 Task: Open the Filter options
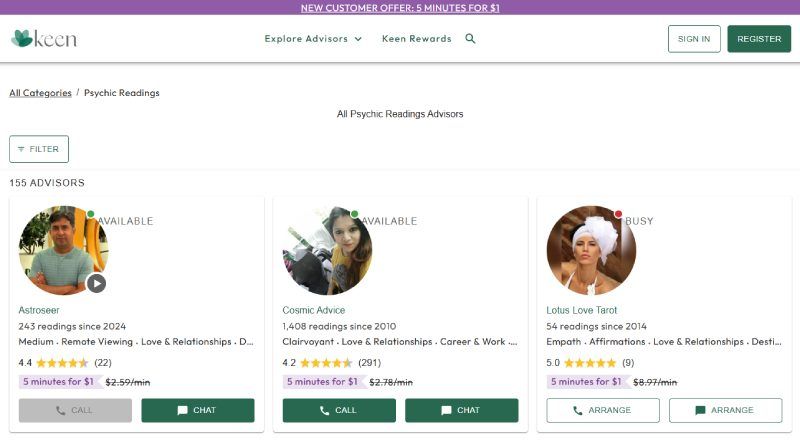click(x=39, y=149)
